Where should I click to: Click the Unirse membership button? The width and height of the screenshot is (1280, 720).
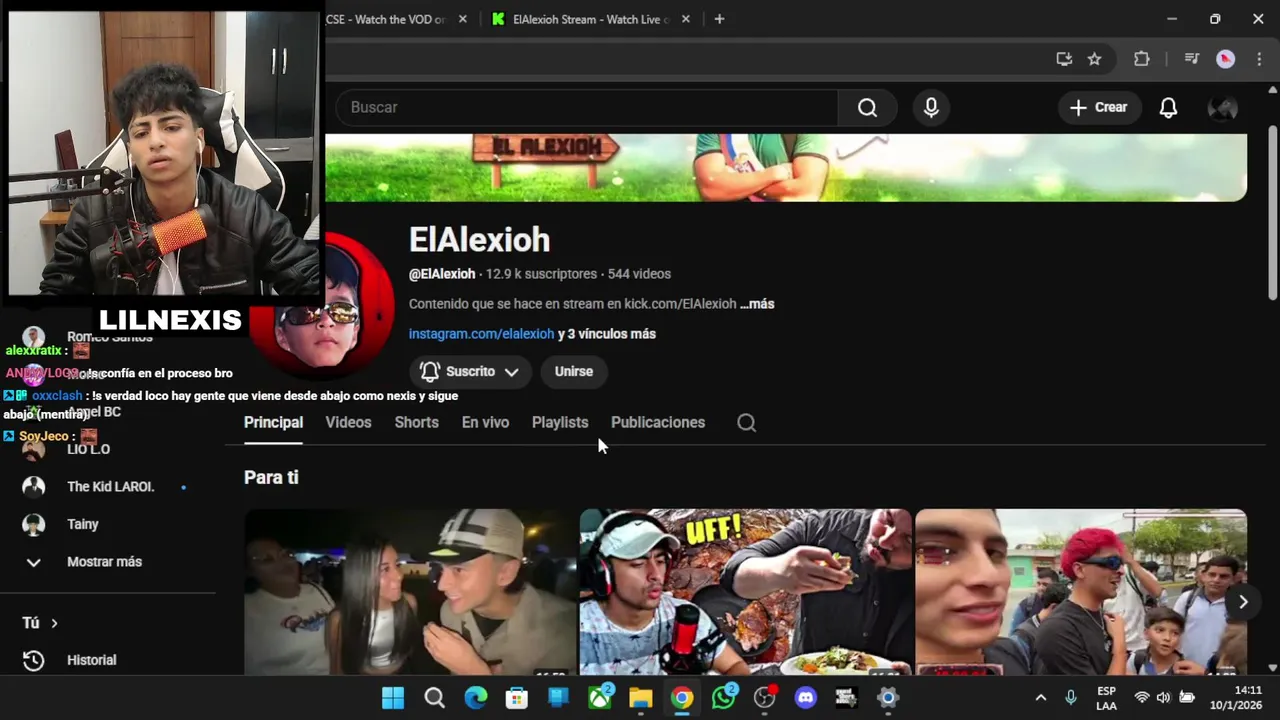(574, 371)
